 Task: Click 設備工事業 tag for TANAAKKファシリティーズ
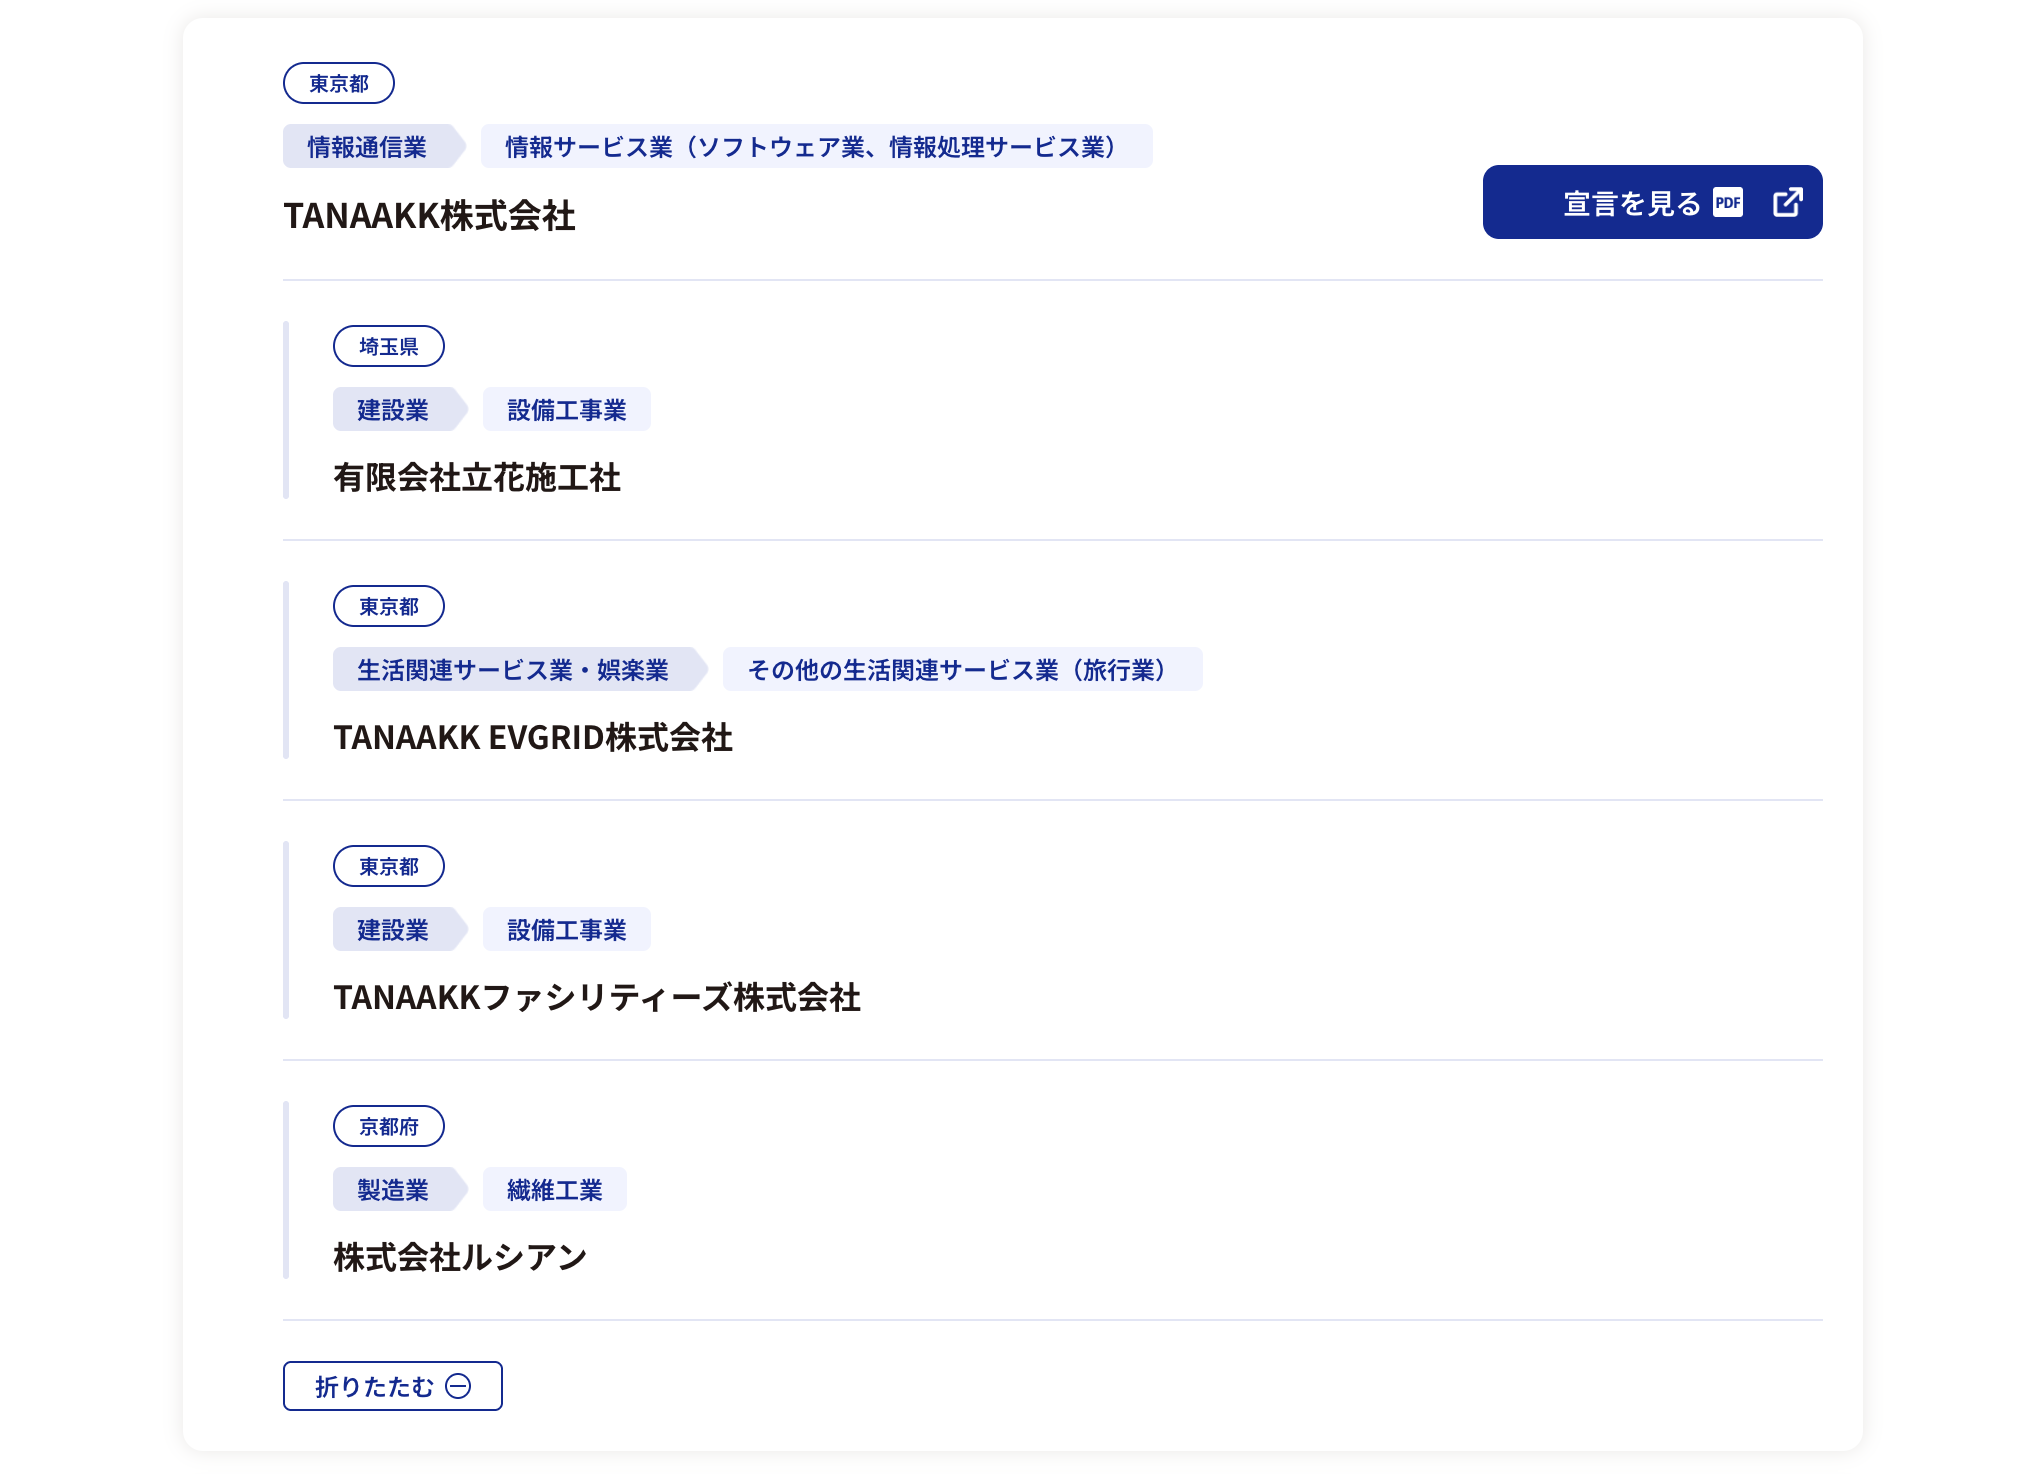pyautogui.click(x=567, y=930)
